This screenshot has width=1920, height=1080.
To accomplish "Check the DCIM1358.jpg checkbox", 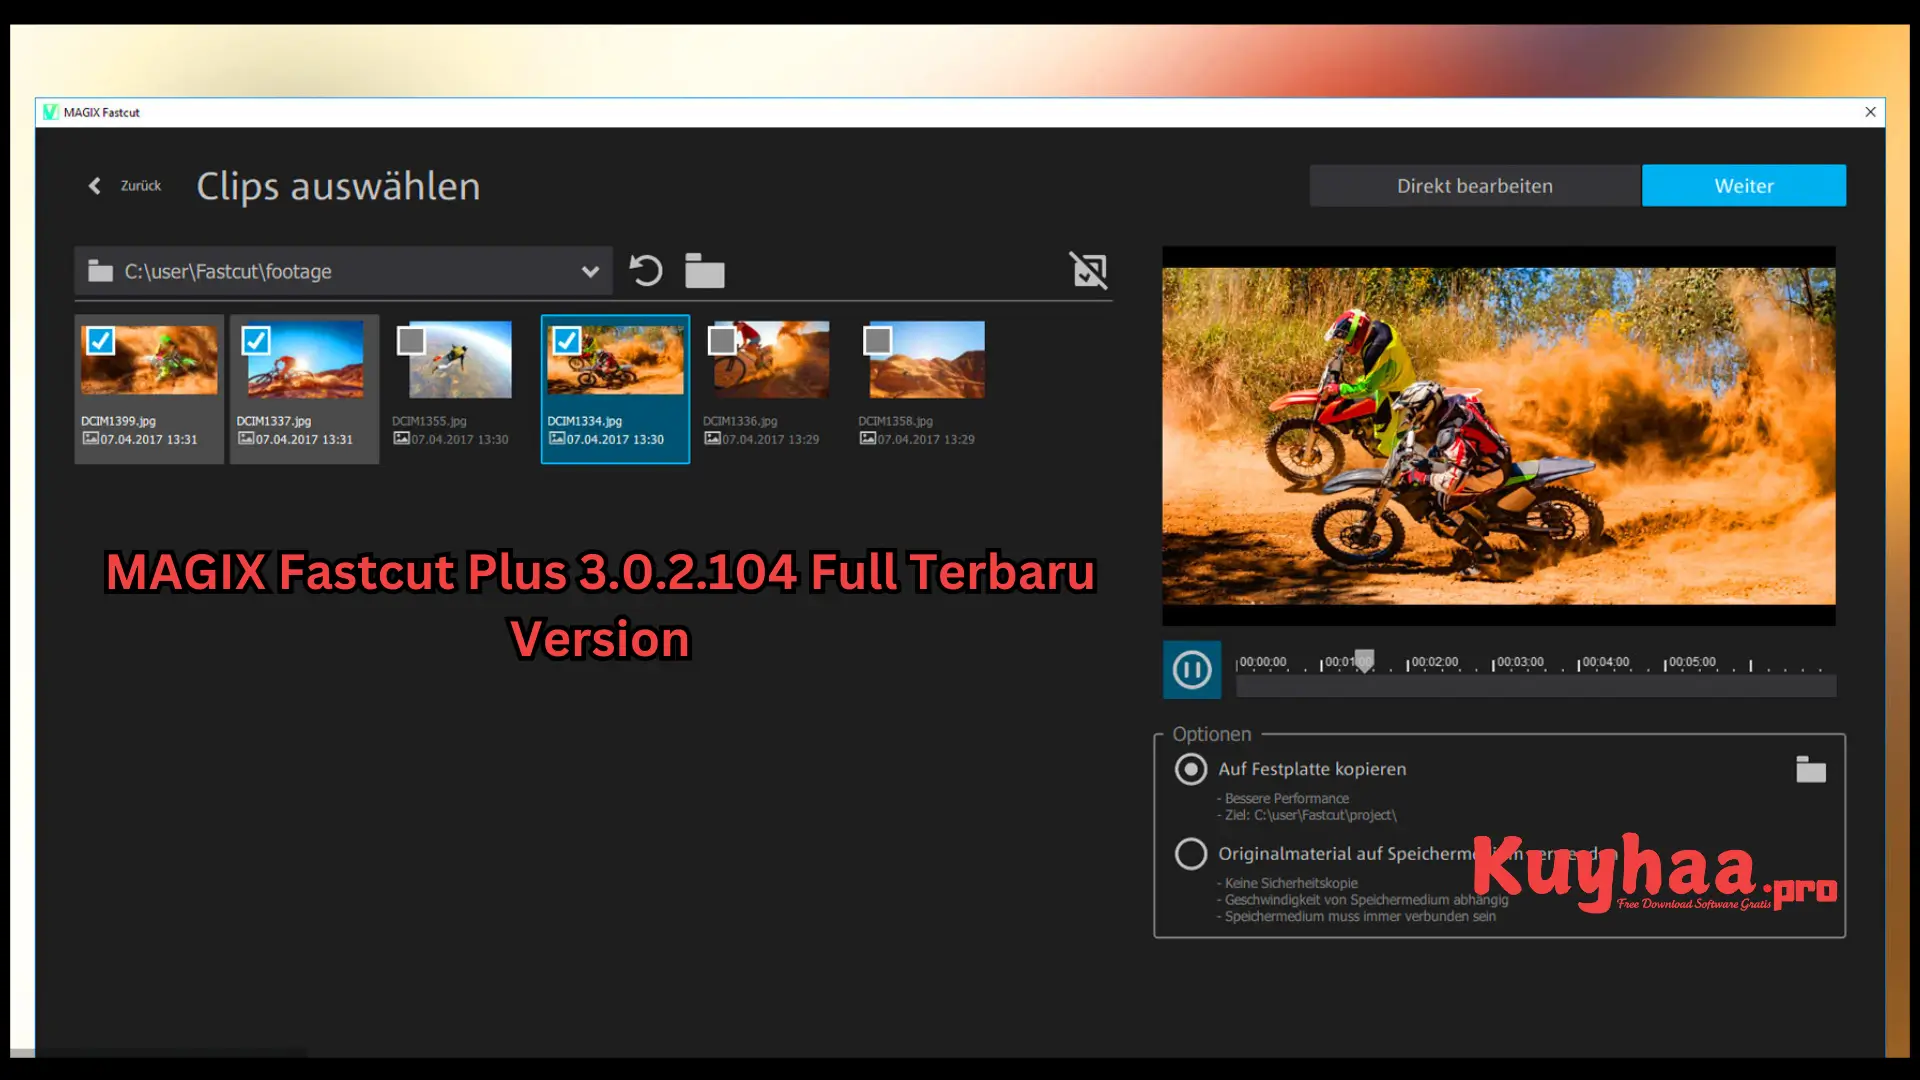I will (x=878, y=341).
